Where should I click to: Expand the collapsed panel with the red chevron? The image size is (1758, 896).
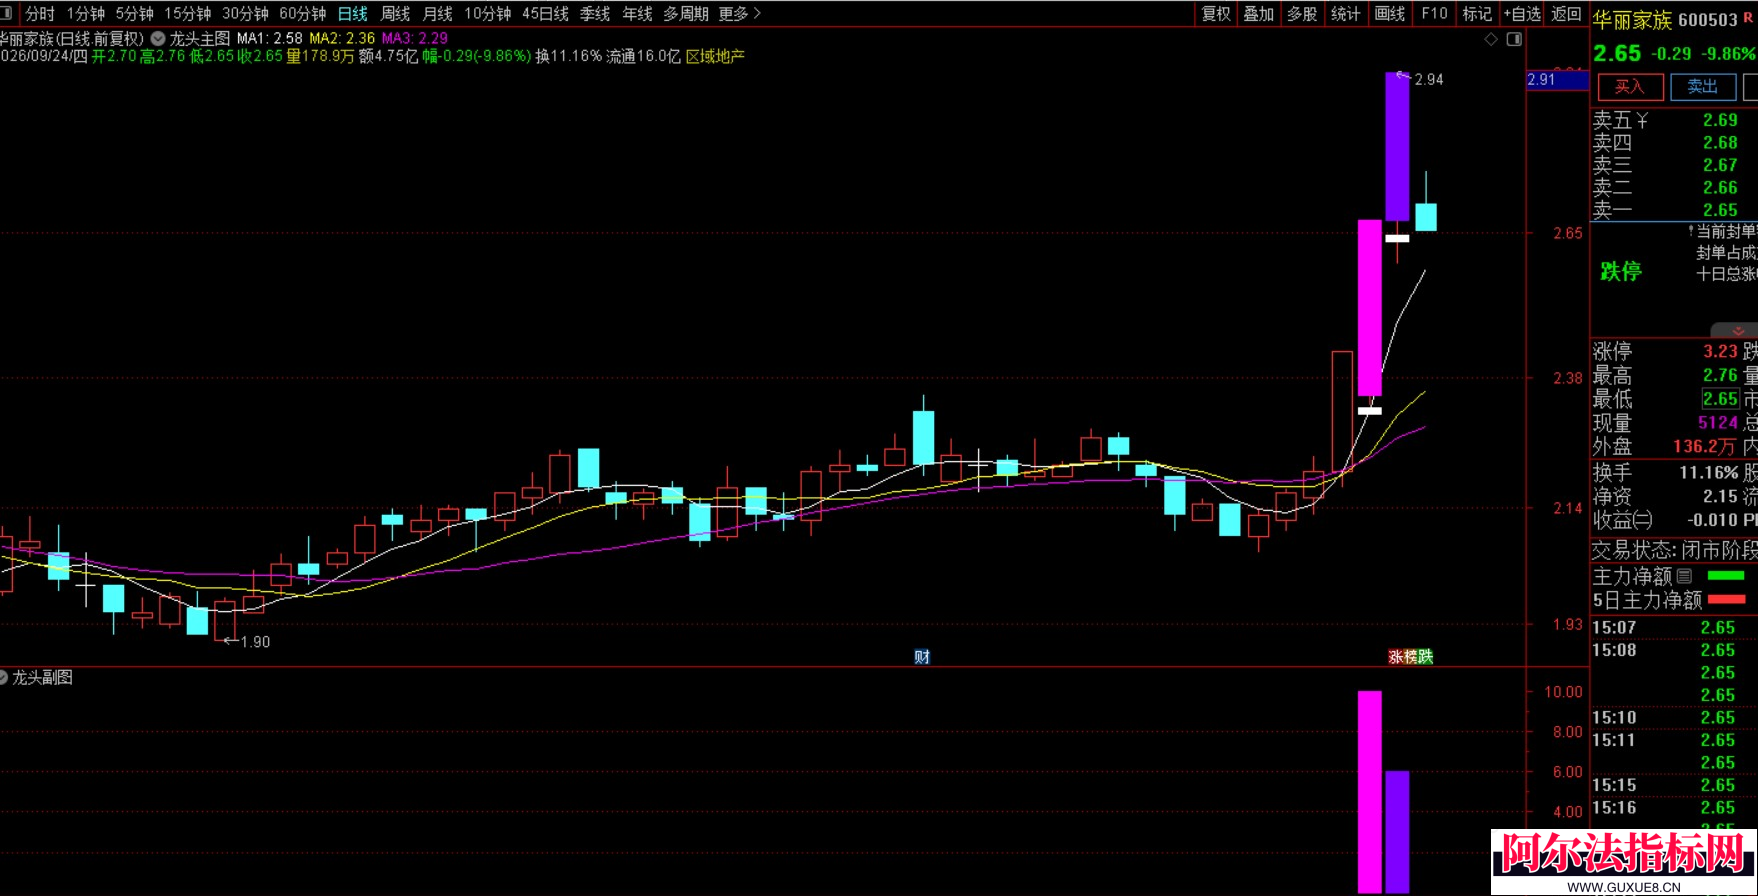pos(1738,331)
